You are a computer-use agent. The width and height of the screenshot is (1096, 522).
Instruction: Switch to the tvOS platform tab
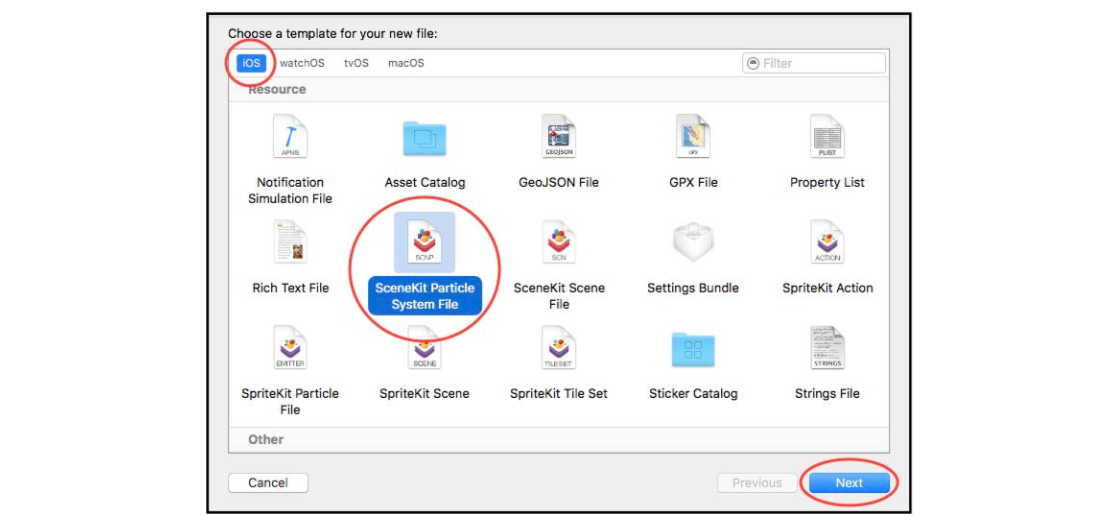coord(356,63)
